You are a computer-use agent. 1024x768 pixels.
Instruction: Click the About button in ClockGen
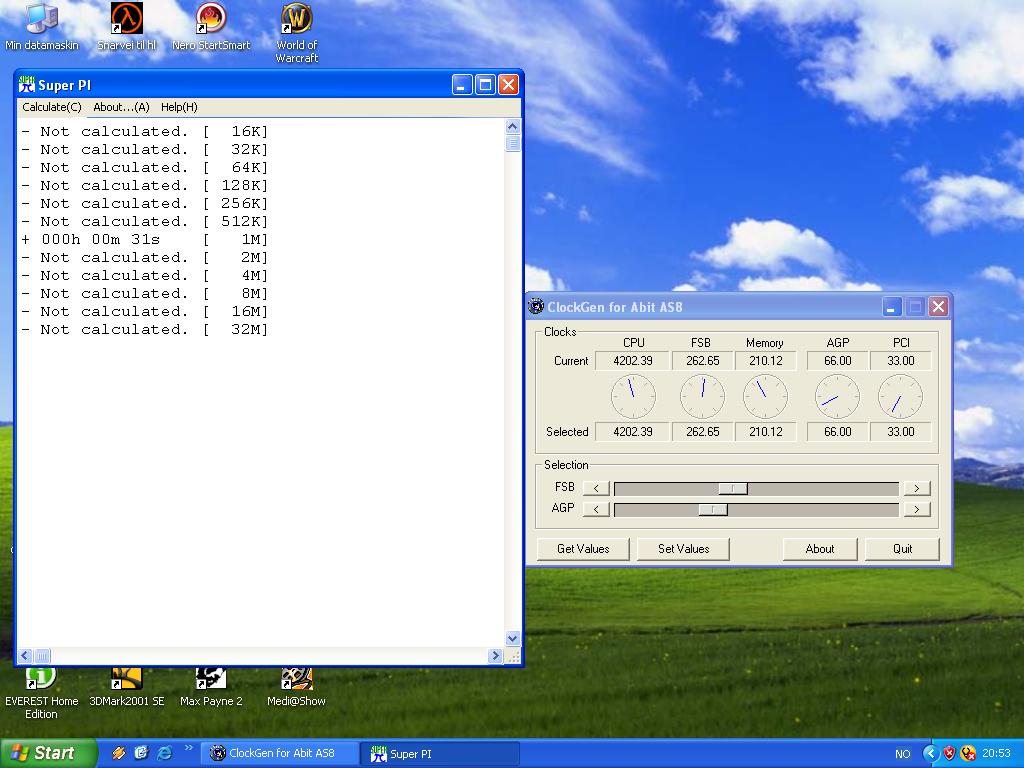(x=820, y=549)
